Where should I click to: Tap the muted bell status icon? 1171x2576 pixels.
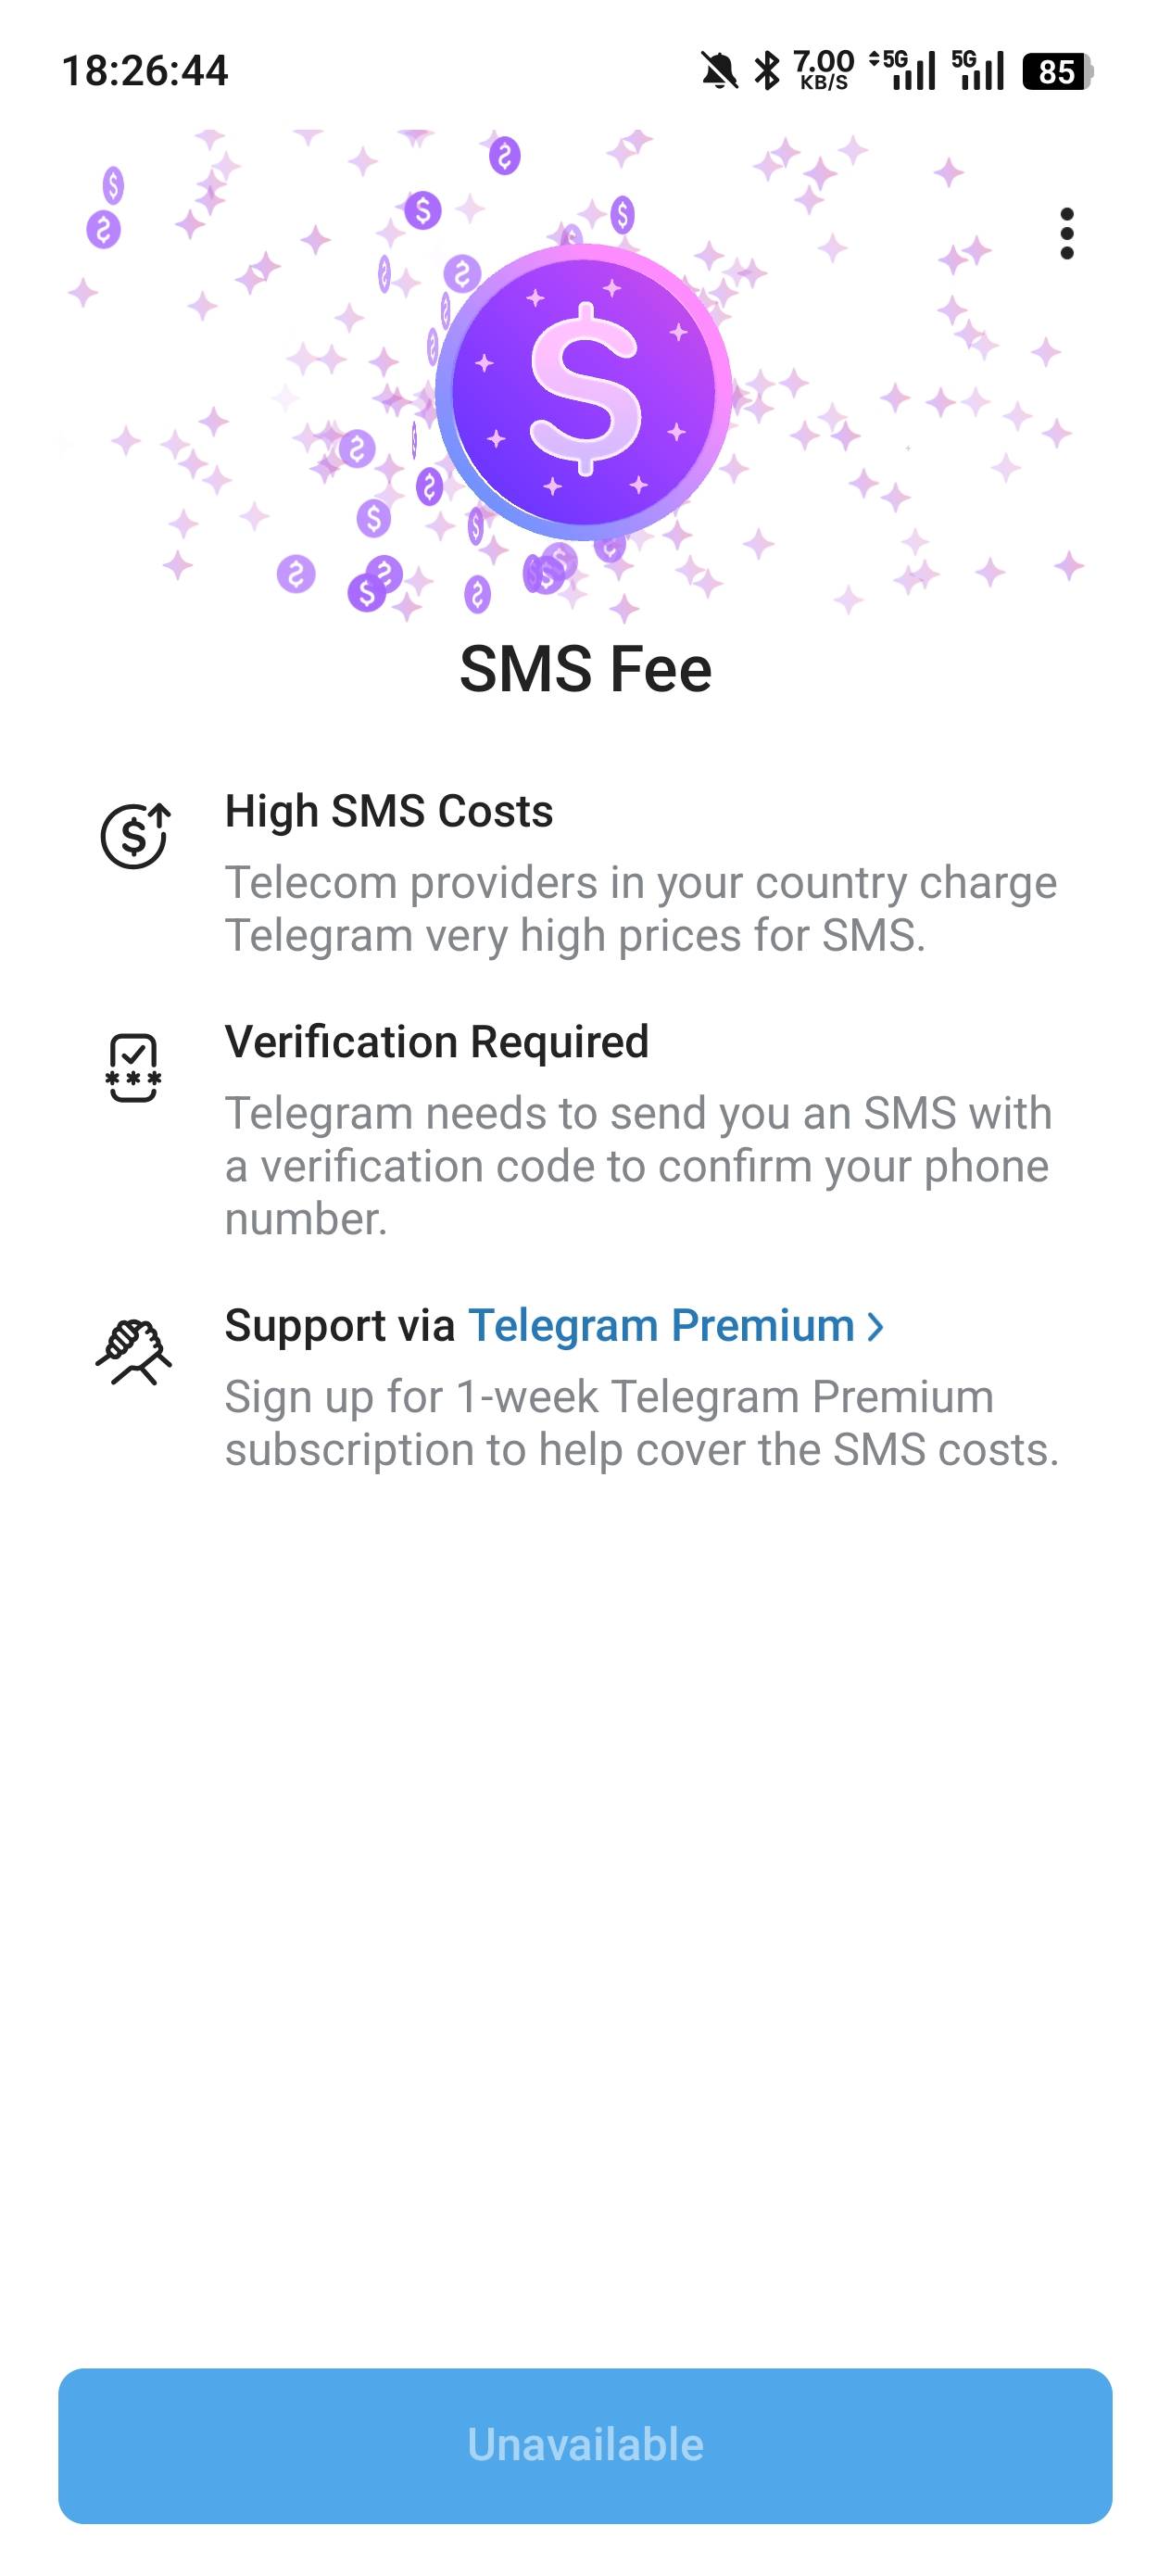click(x=718, y=71)
